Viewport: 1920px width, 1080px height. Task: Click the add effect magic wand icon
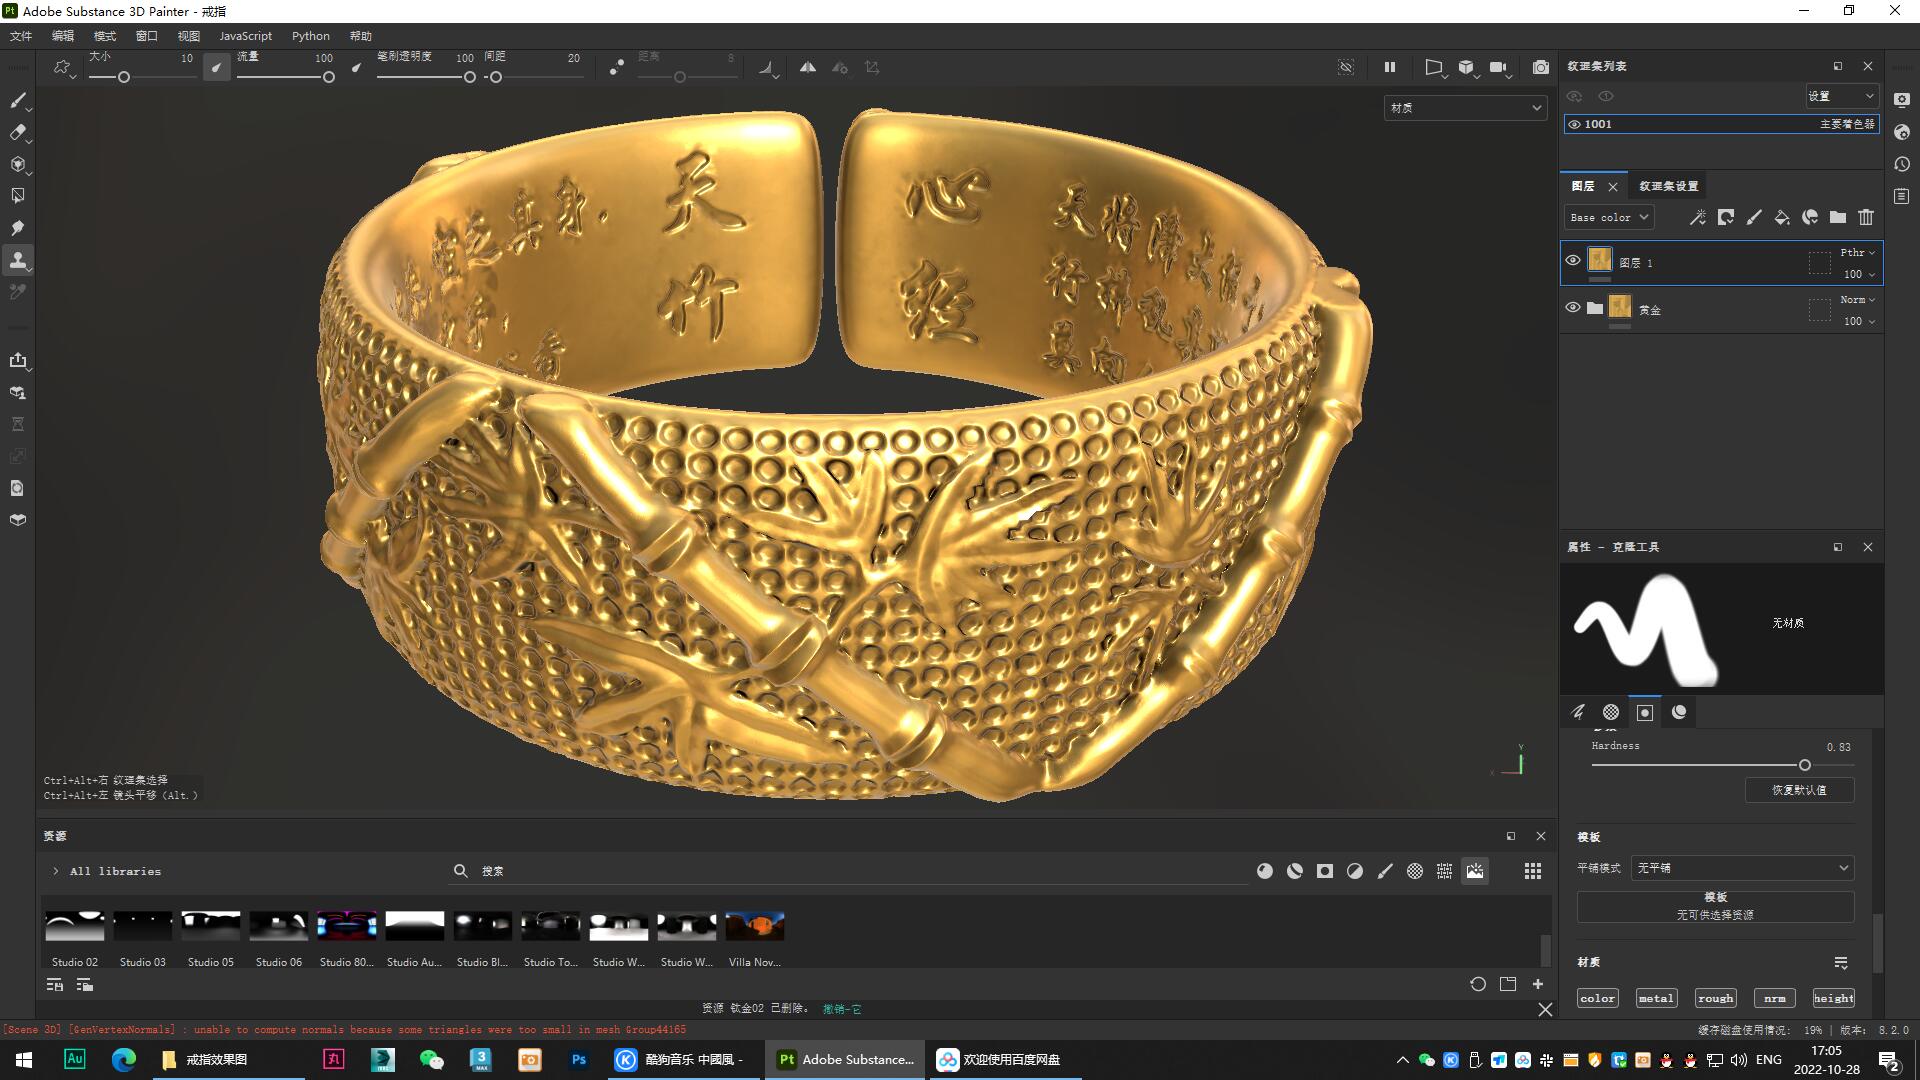(x=1697, y=217)
